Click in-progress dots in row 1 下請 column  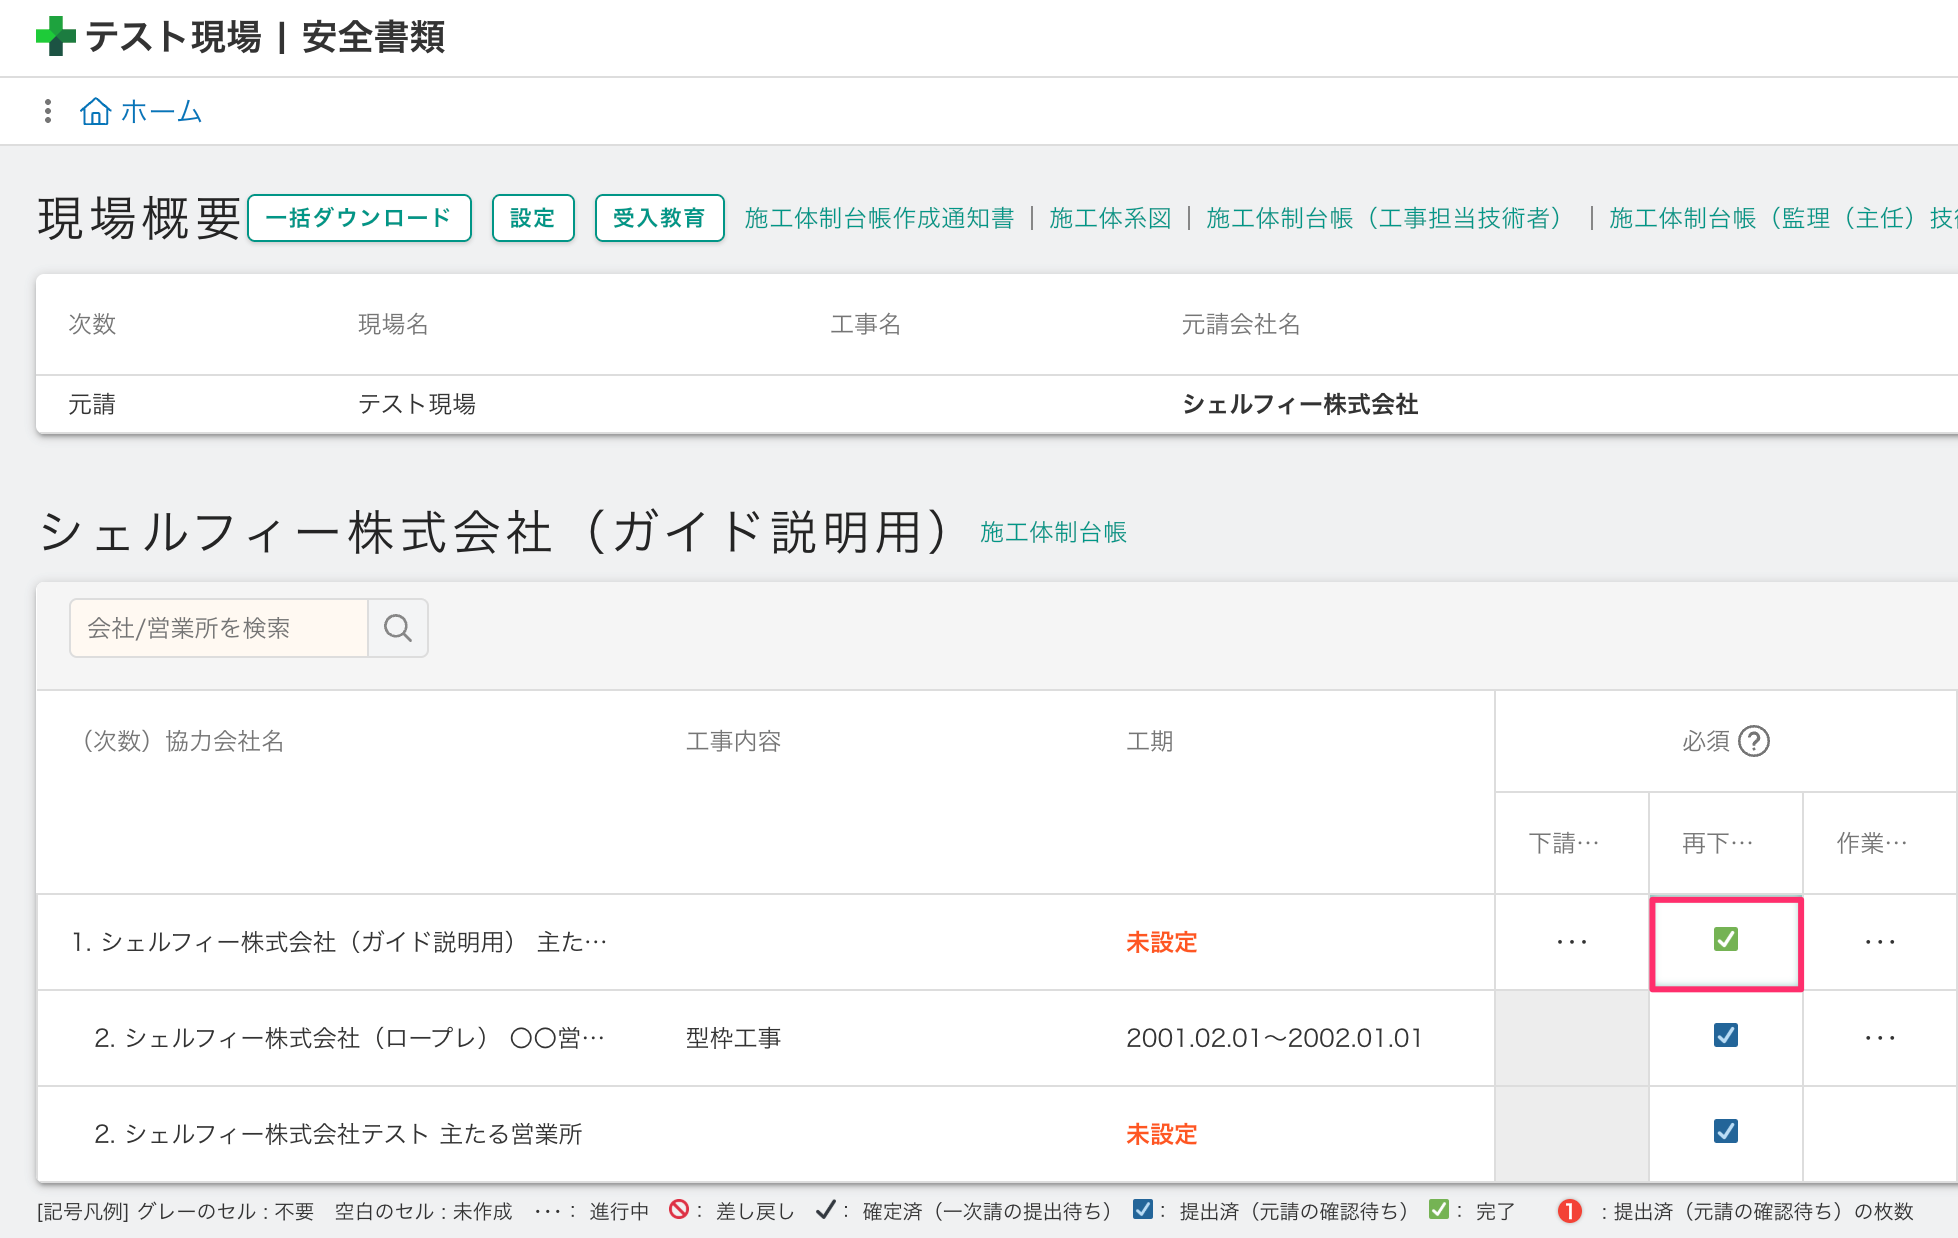pyautogui.click(x=1571, y=942)
